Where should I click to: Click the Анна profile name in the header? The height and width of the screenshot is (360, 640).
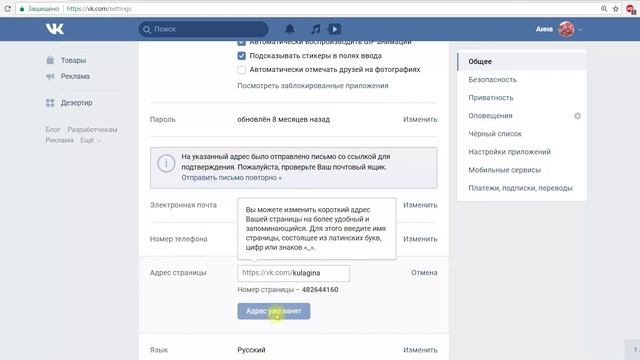(x=544, y=29)
